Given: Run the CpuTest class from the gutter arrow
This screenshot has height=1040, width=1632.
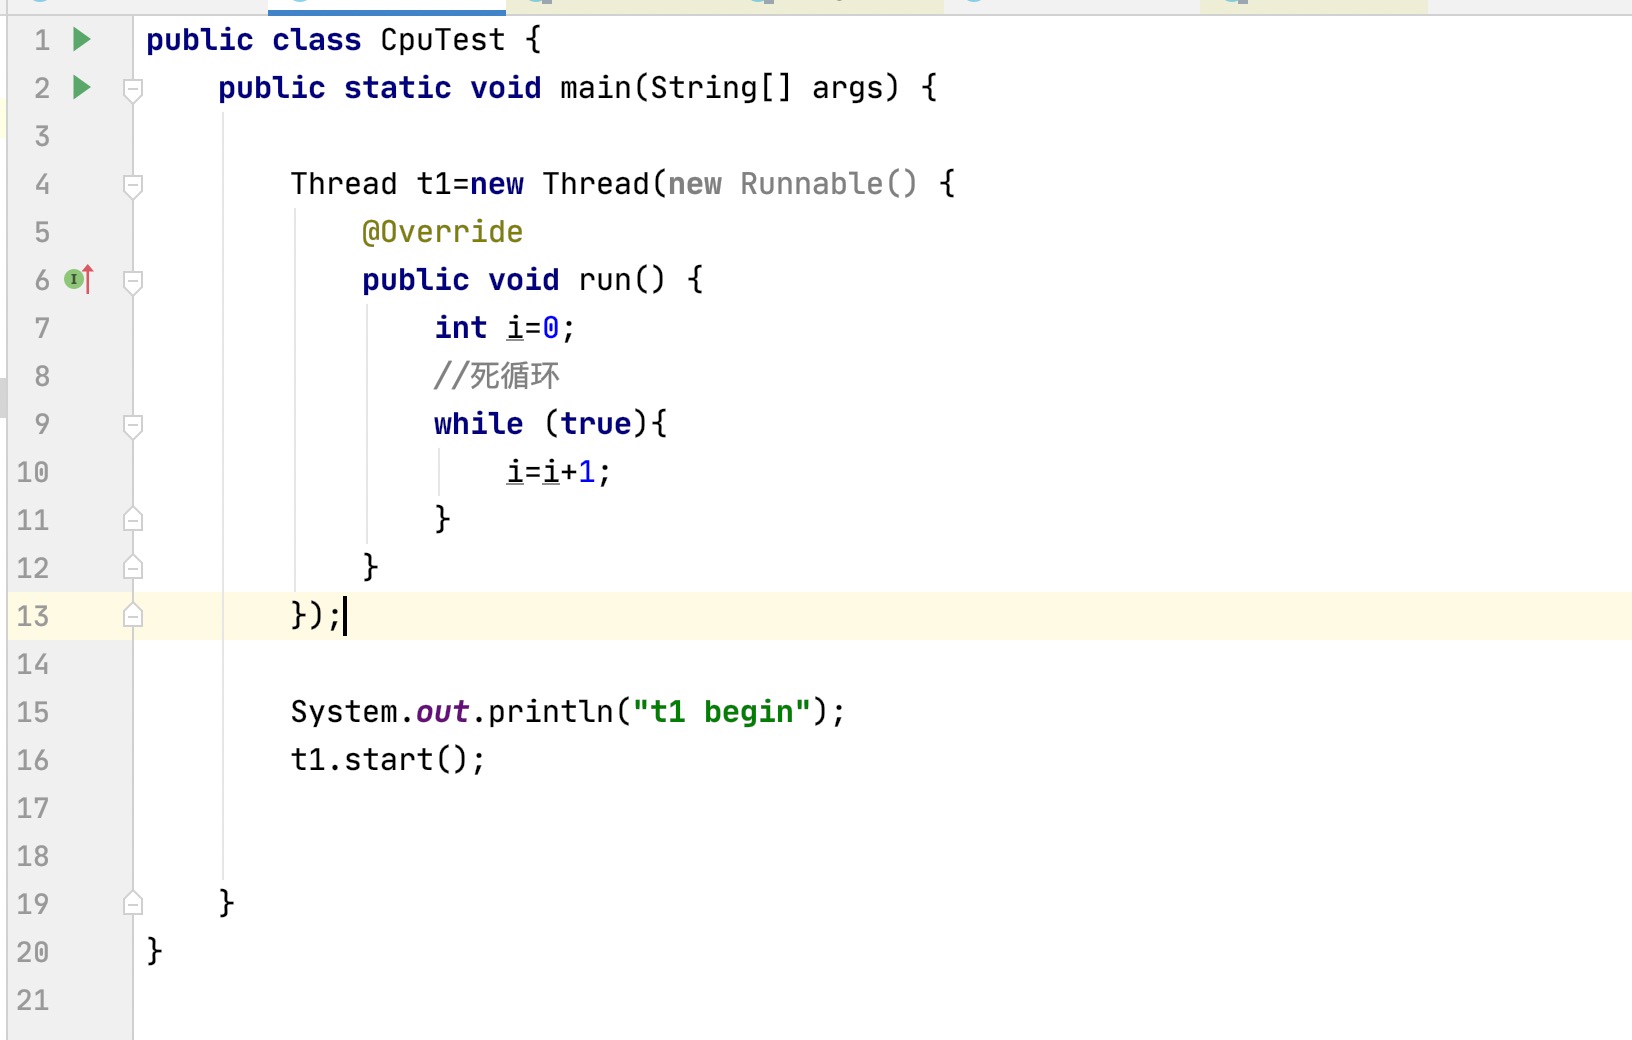Looking at the screenshot, I should 82,40.
